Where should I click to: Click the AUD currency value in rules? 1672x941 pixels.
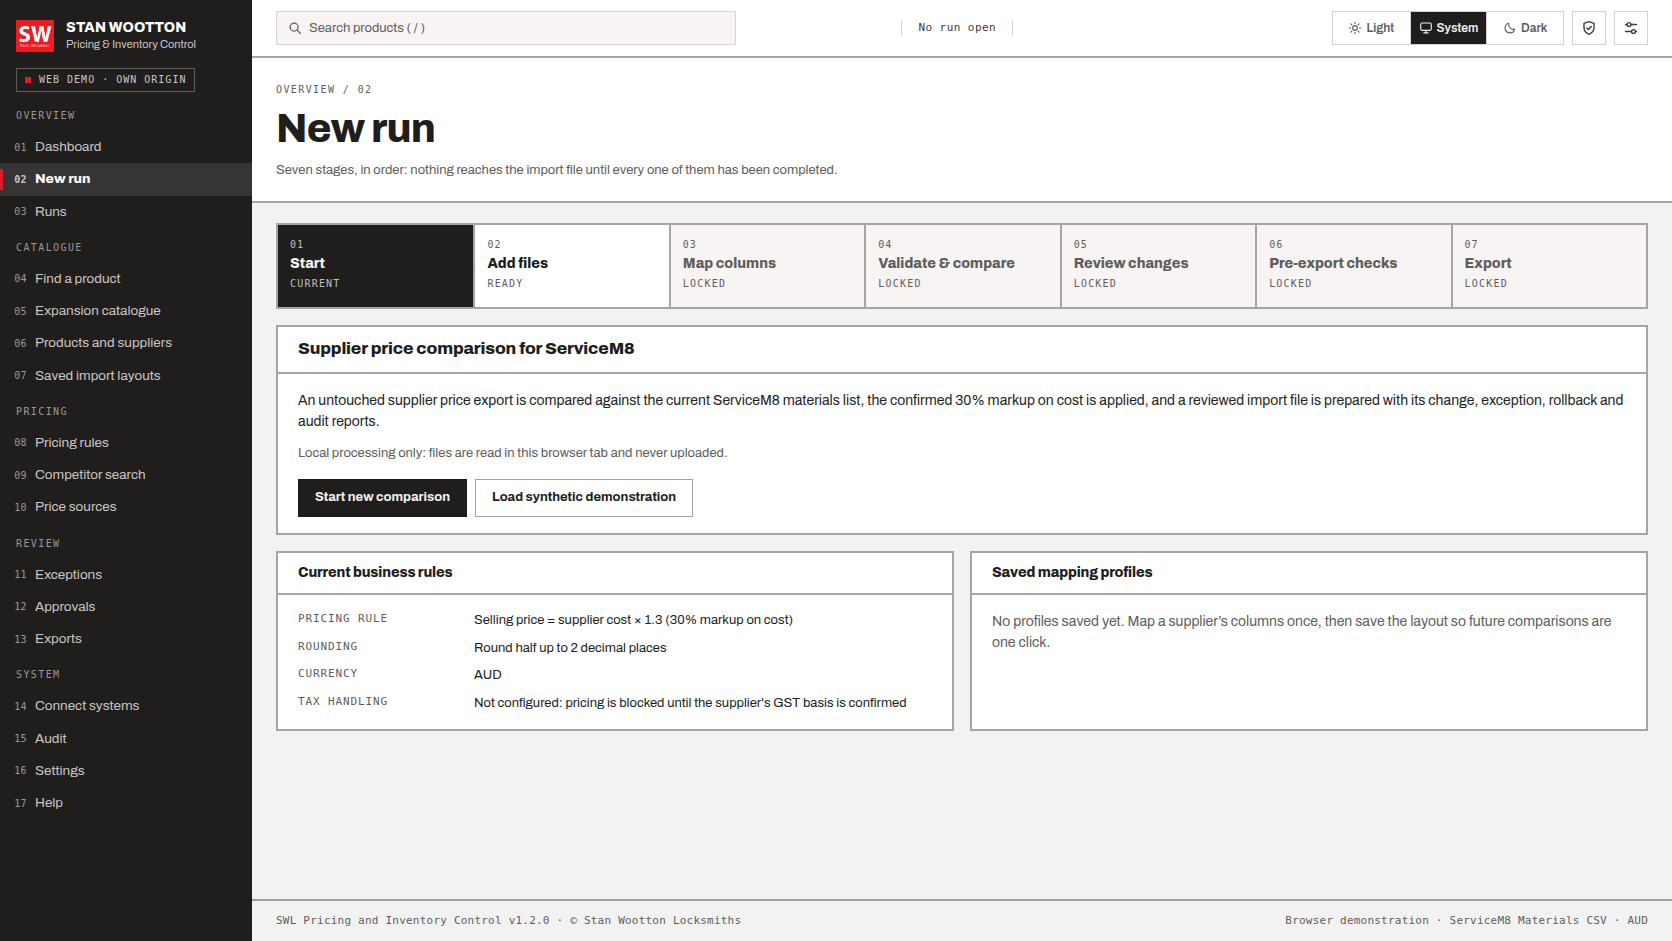coord(488,675)
